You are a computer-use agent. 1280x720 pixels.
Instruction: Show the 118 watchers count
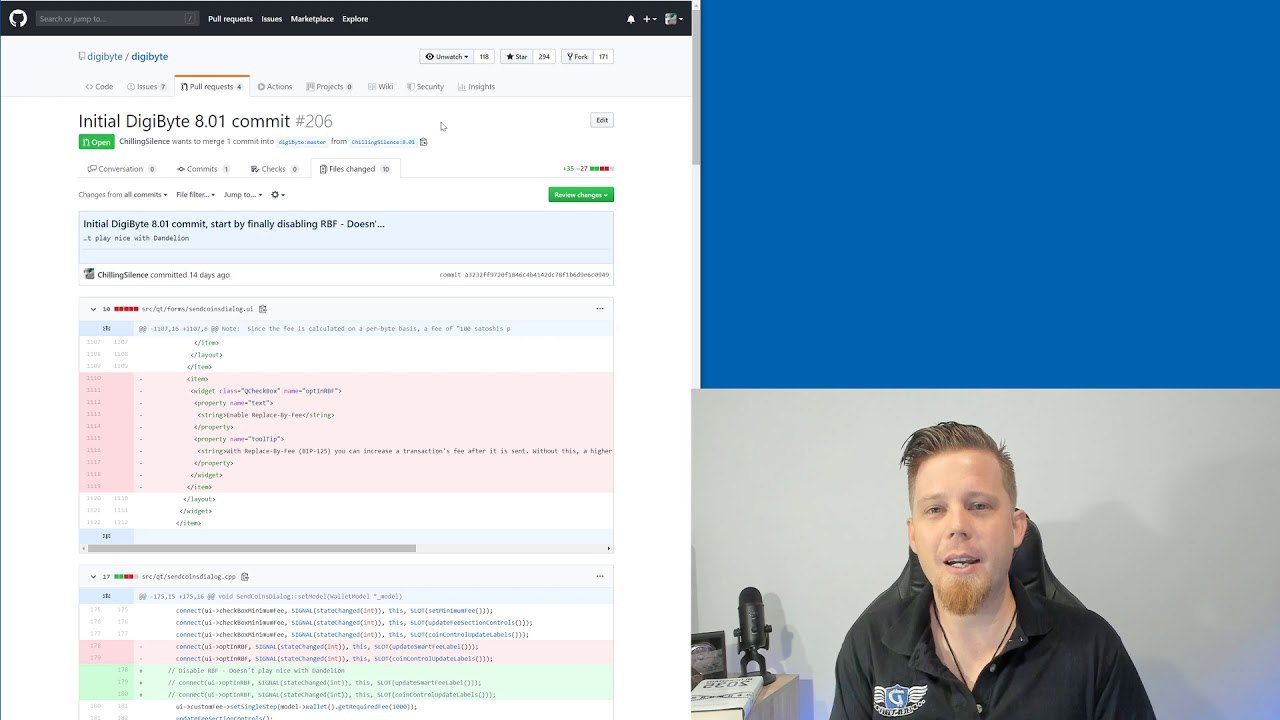[x=484, y=57]
